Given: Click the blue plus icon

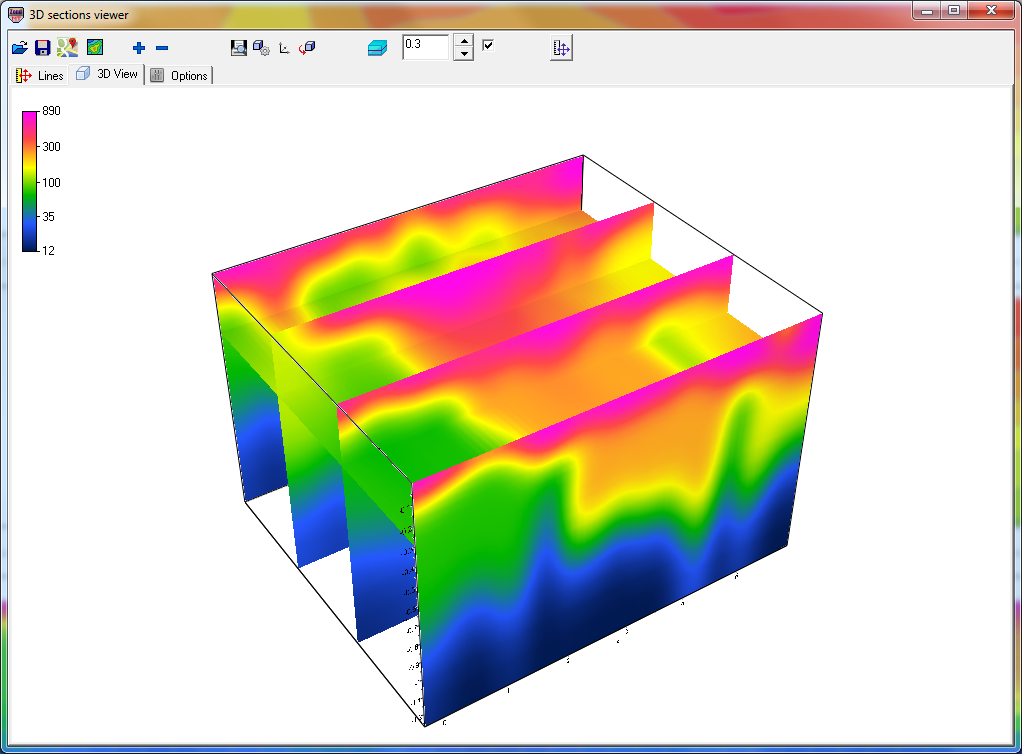Looking at the screenshot, I should pyautogui.click(x=139, y=48).
